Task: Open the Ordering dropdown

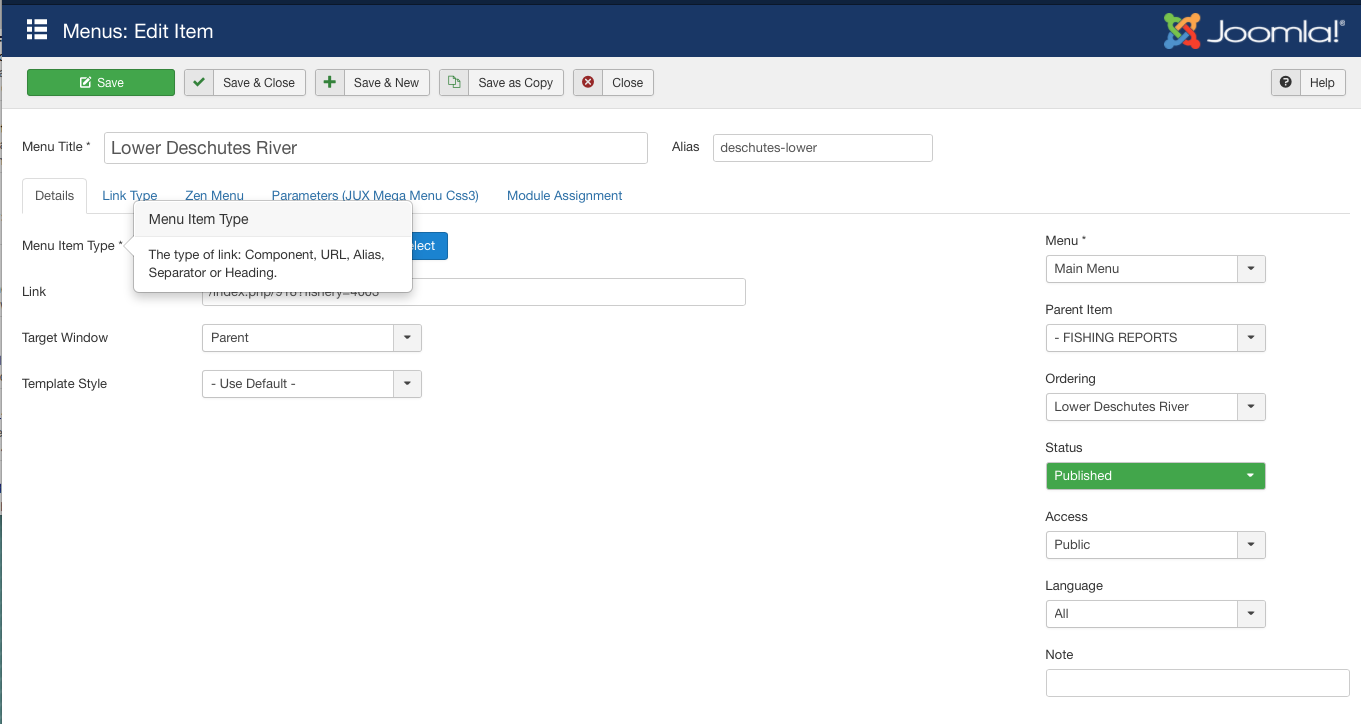Action: [1156, 407]
